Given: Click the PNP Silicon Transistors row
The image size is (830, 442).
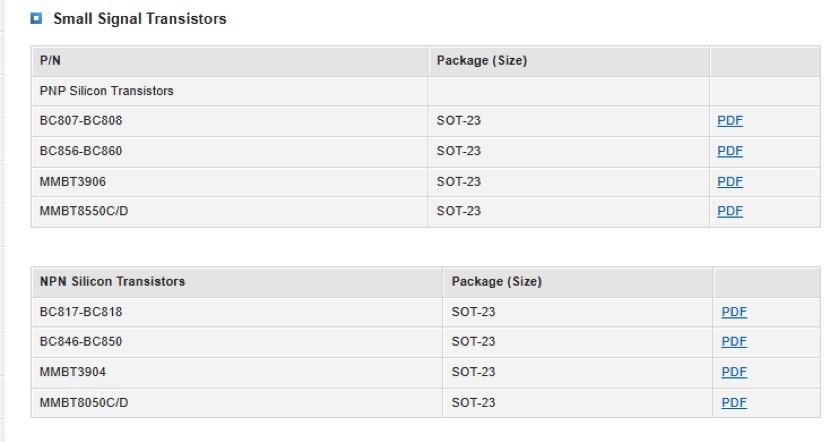Looking at the screenshot, I should tap(107, 91).
